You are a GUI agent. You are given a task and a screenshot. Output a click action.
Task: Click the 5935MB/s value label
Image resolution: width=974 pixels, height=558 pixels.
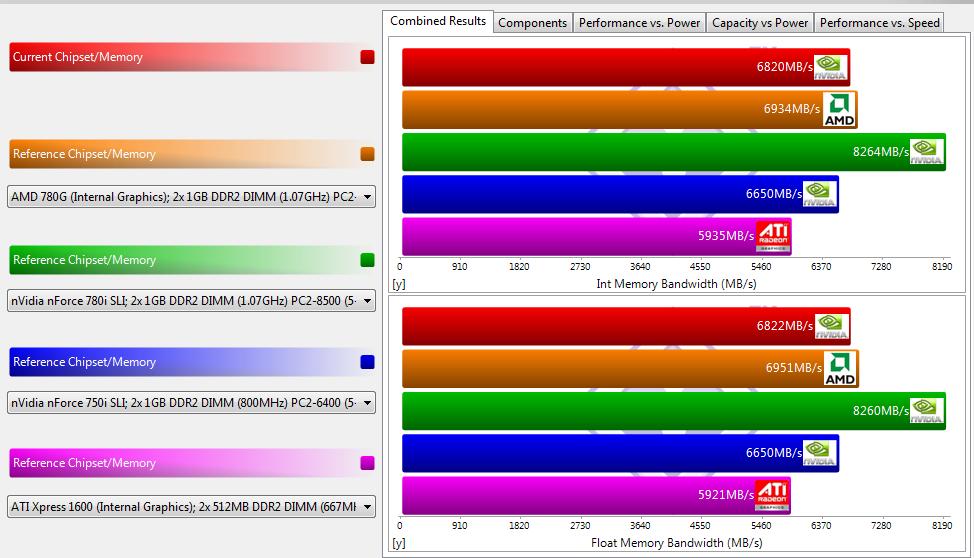click(x=726, y=236)
